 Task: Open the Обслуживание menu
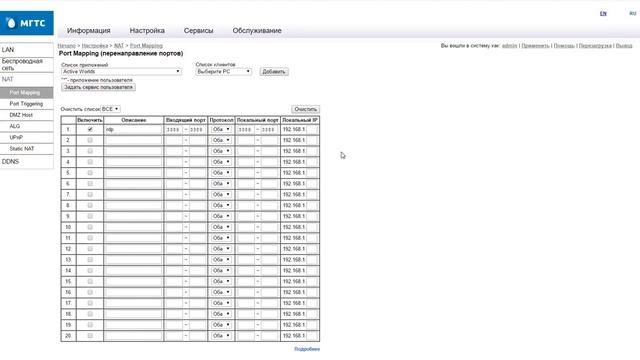(257, 31)
